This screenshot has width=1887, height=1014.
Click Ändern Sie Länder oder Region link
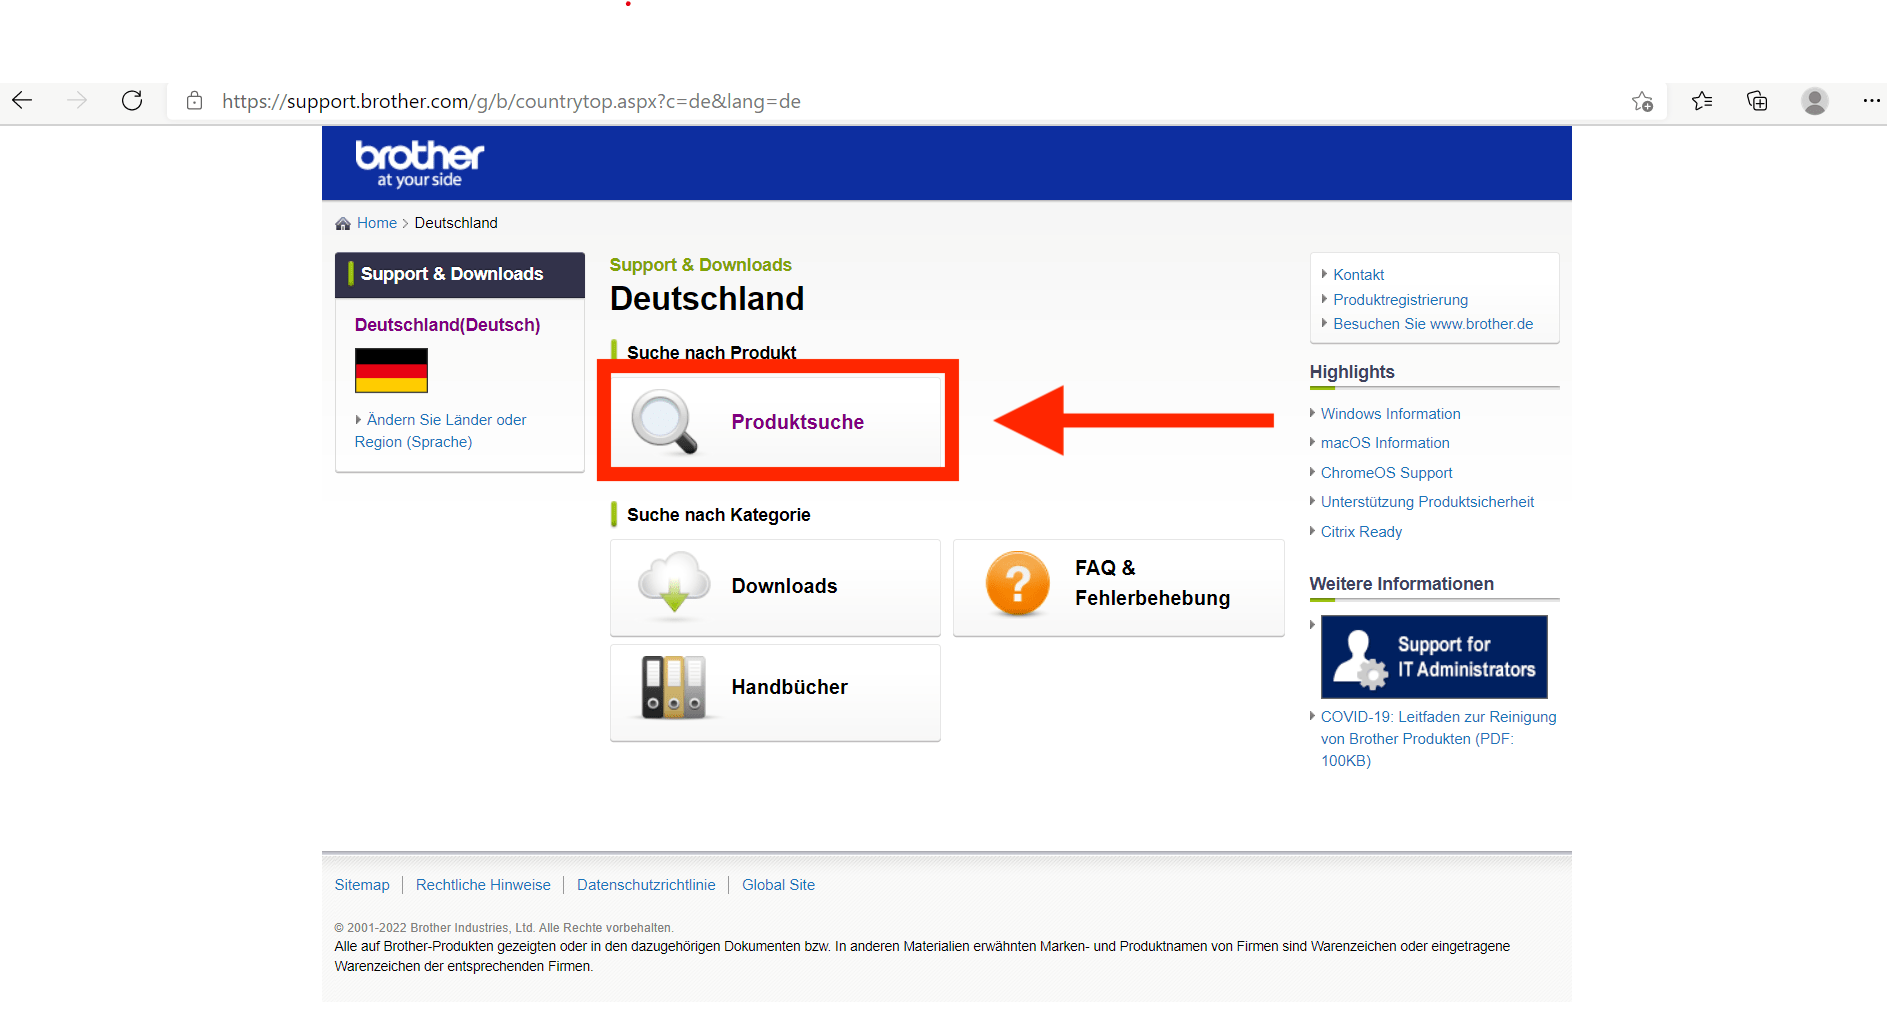click(x=440, y=431)
